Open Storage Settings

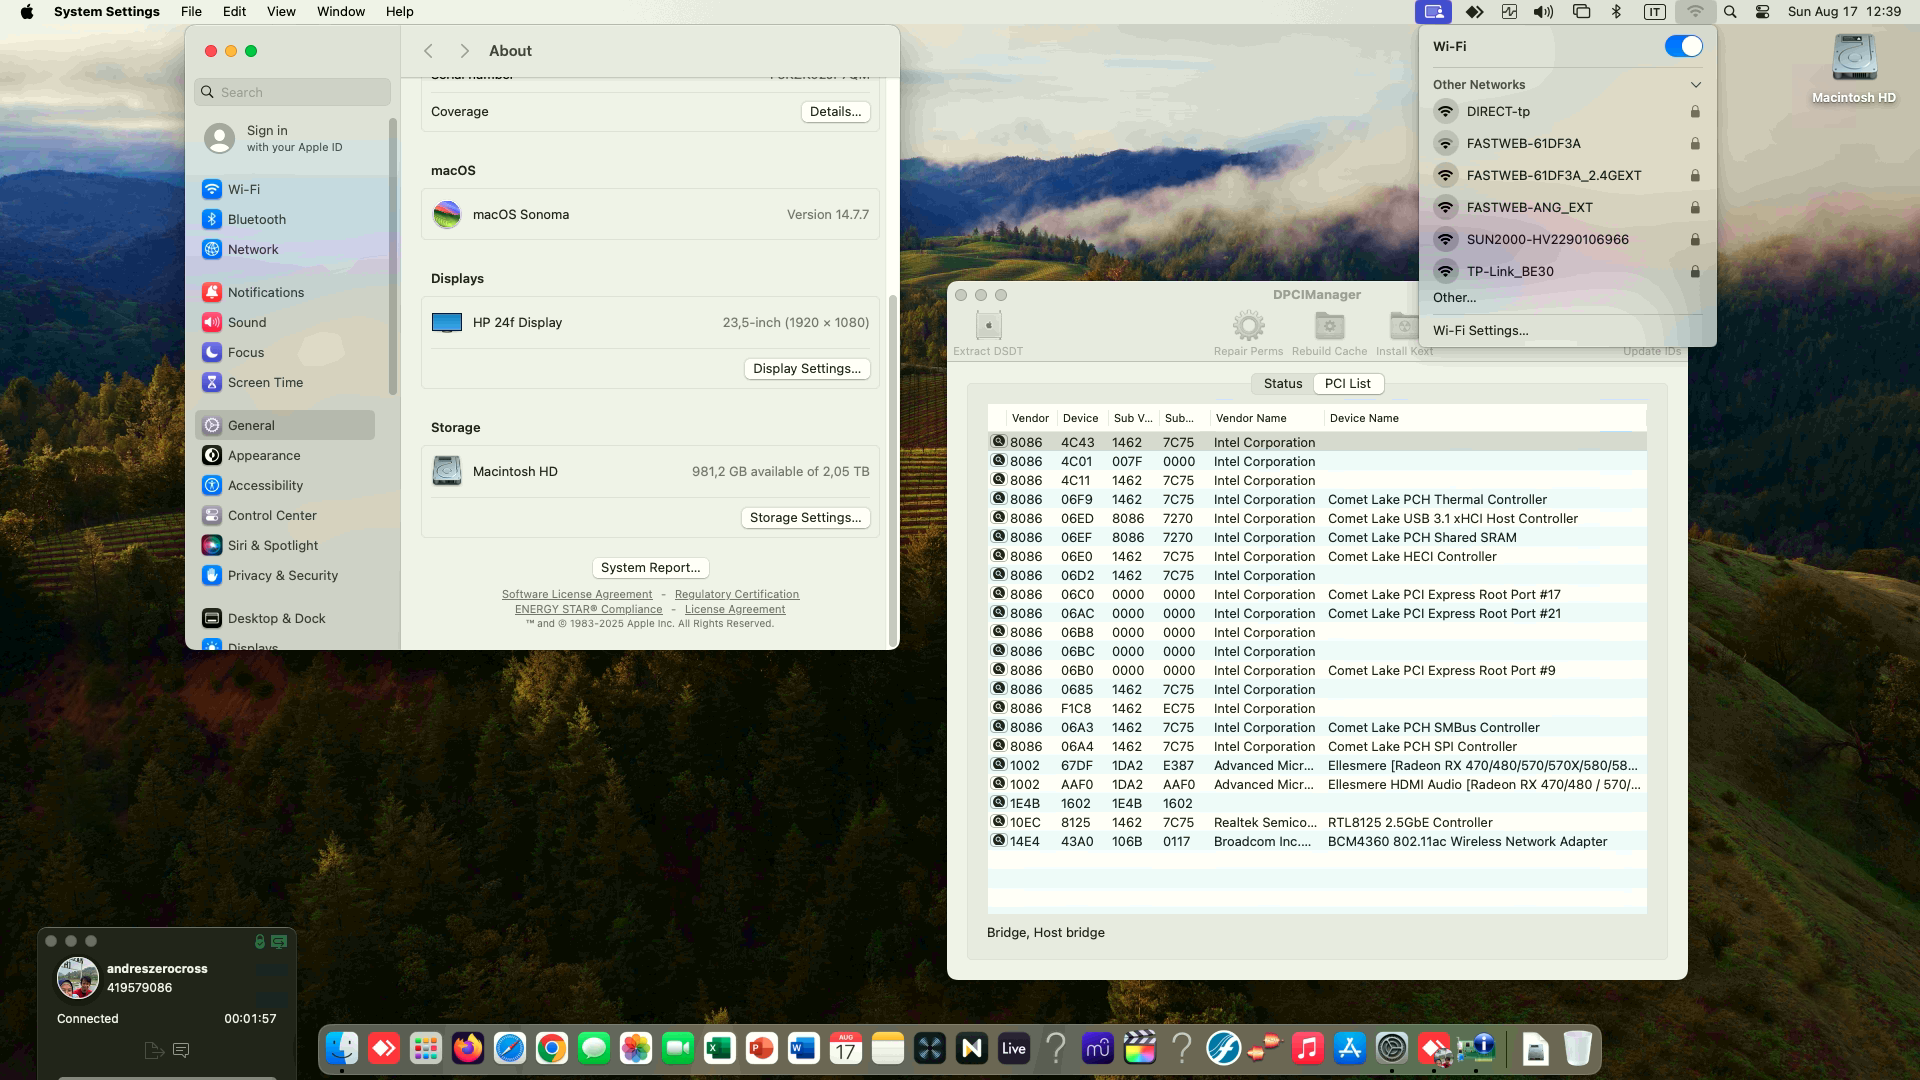pyautogui.click(x=805, y=518)
